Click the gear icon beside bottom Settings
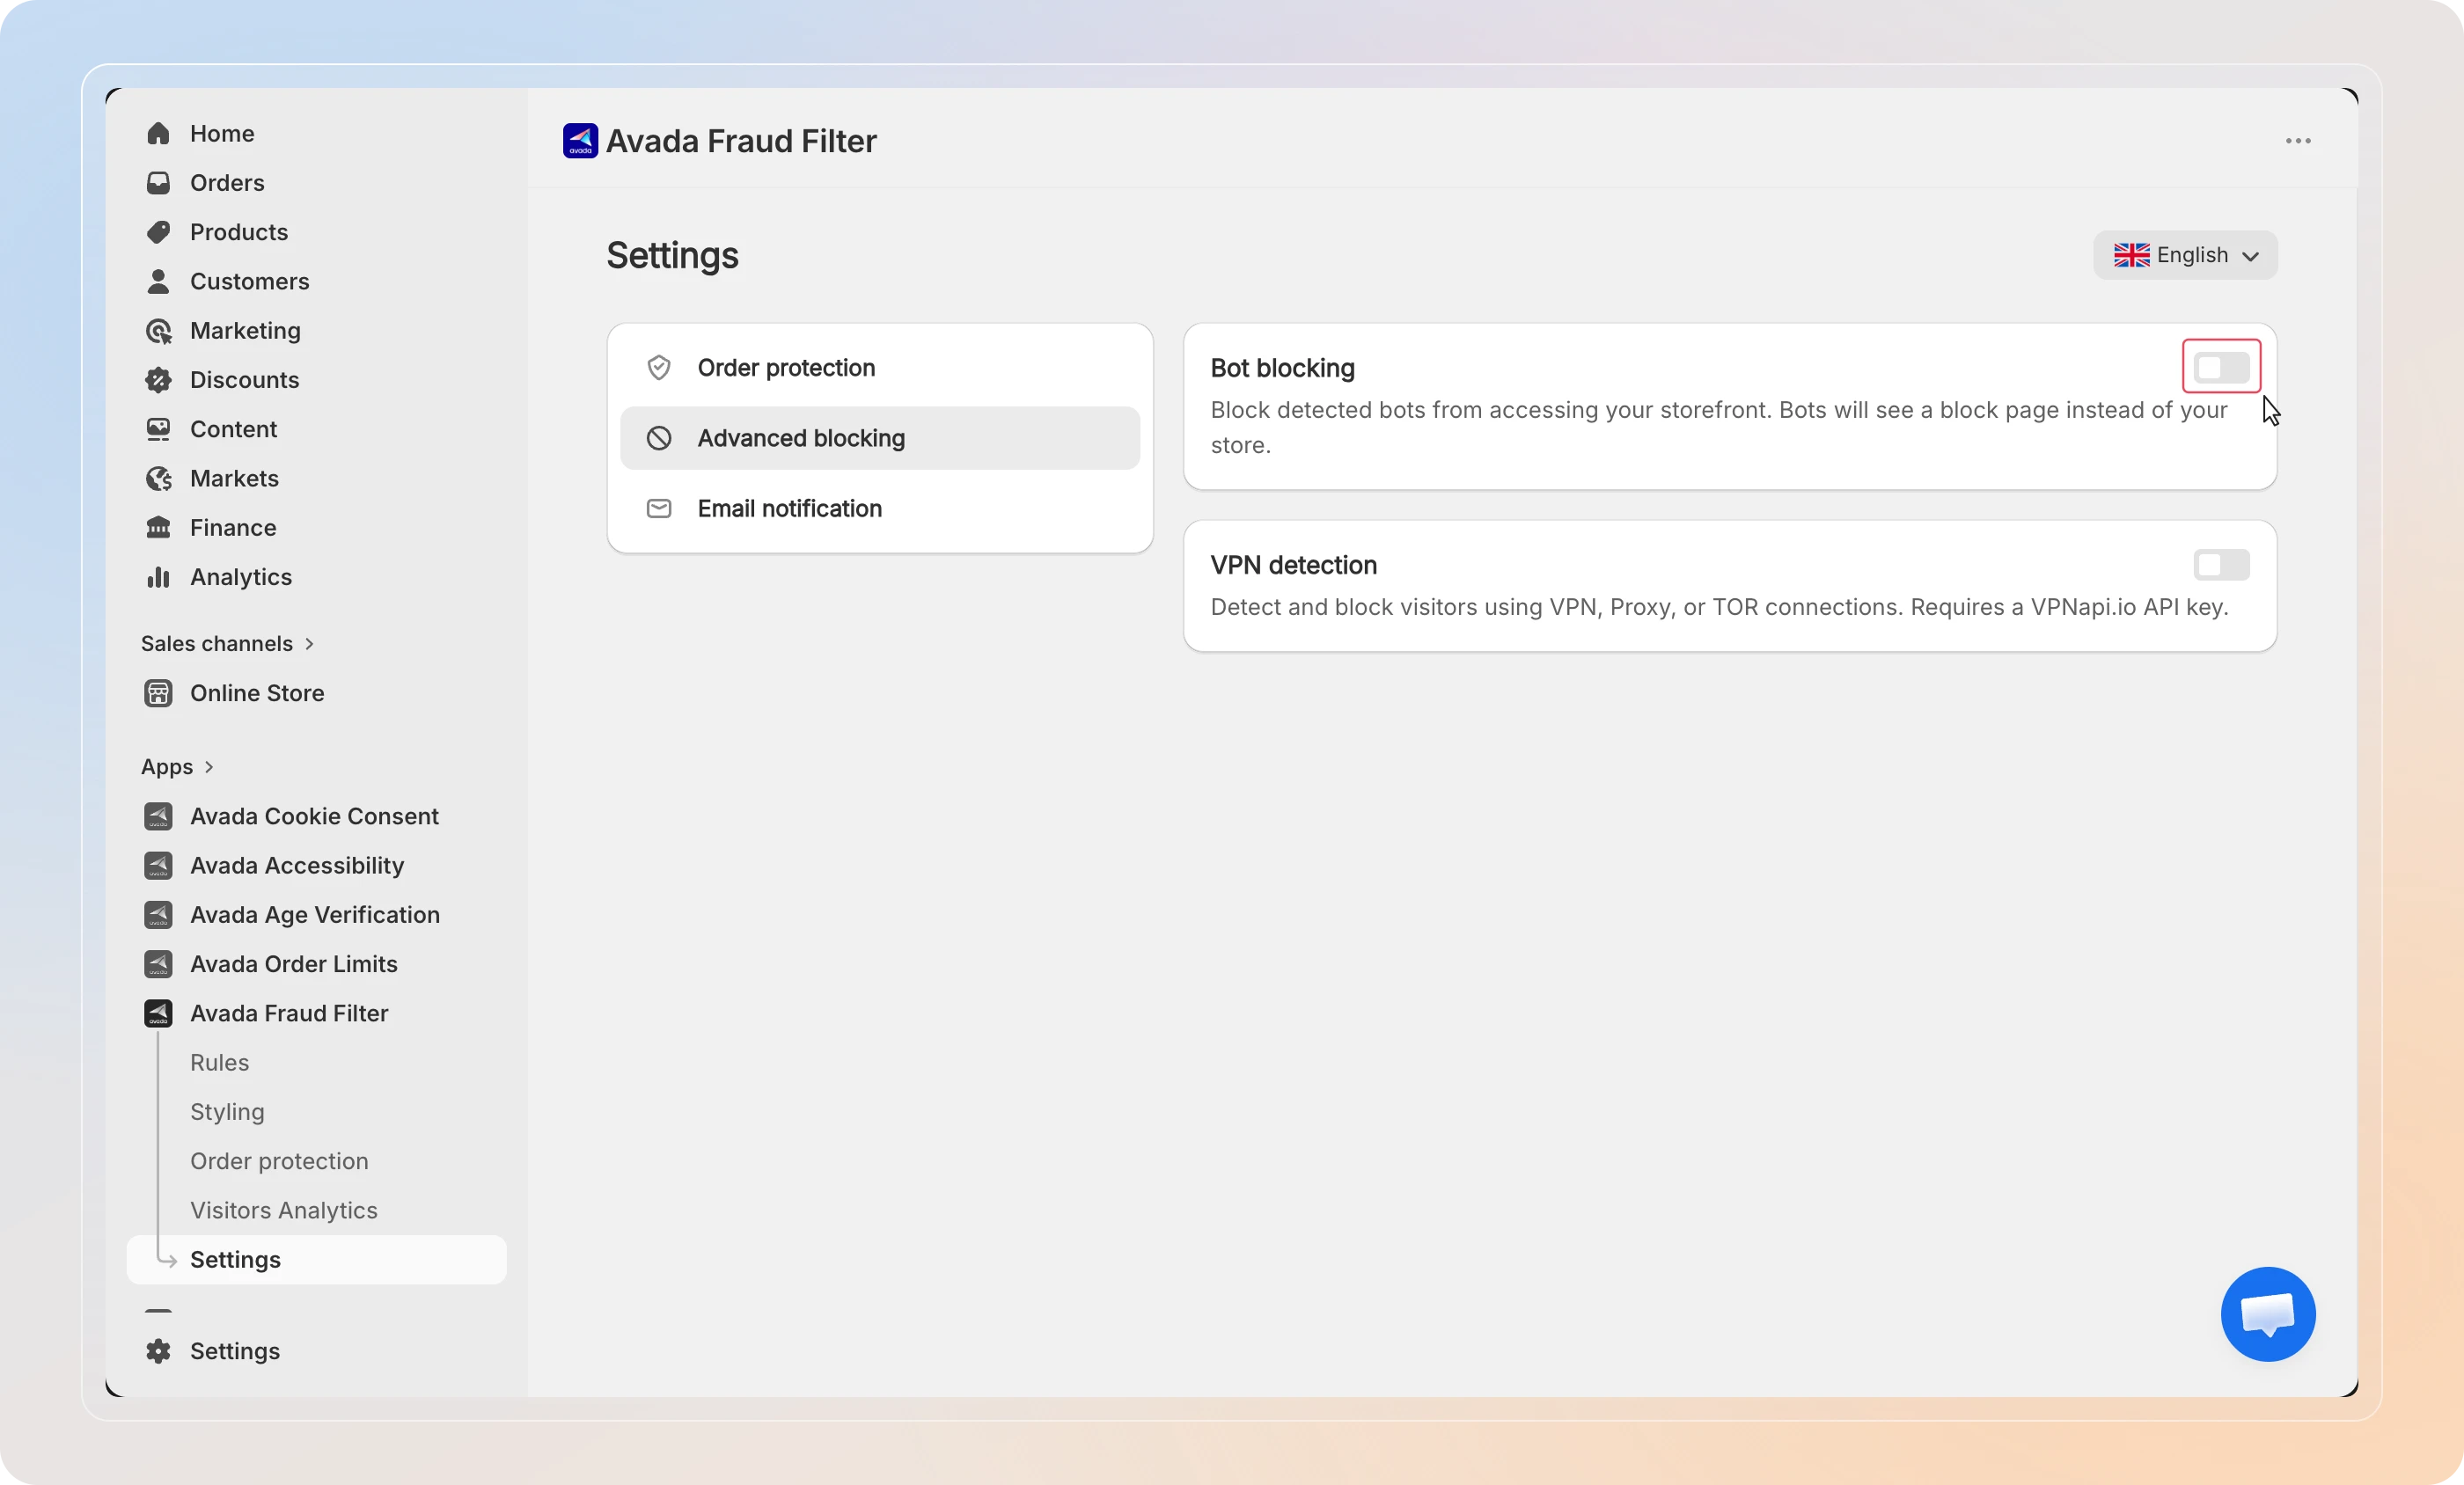Screen dimensions: 2464x1485 coord(158,1351)
